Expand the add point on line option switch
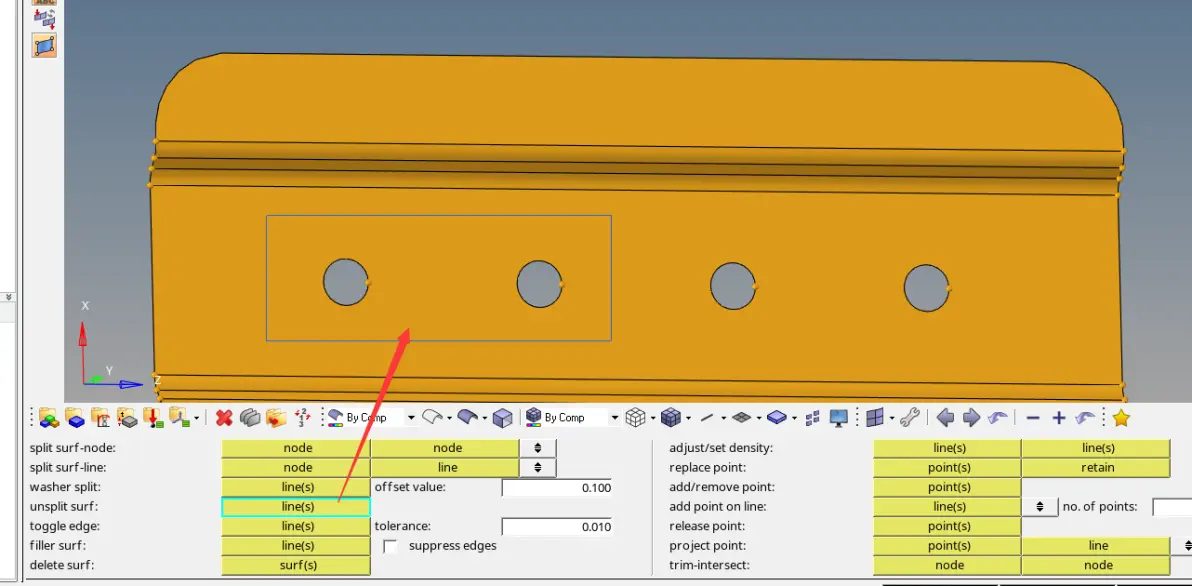1192x586 pixels. [1040, 506]
